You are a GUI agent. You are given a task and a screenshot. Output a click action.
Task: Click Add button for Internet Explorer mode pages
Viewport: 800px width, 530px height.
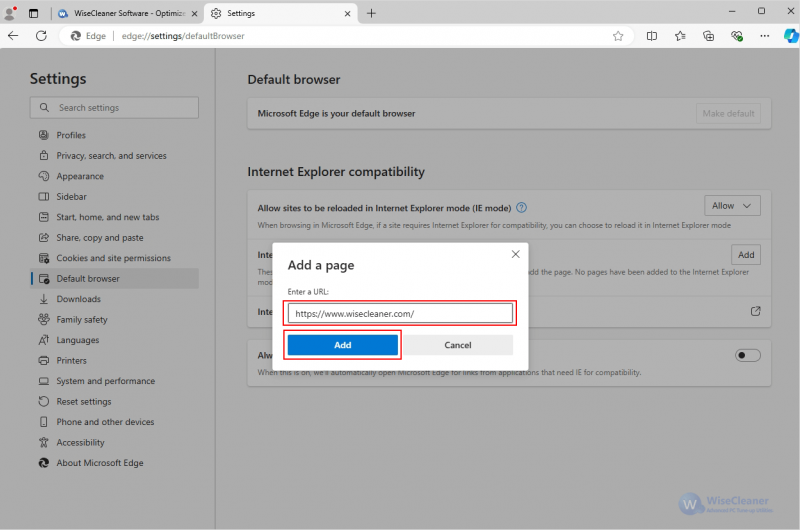746,255
